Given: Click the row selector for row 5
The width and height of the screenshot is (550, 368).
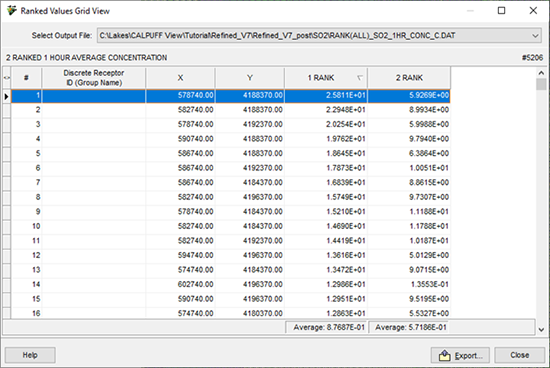Looking at the screenshot, I should tap(7, 154).
